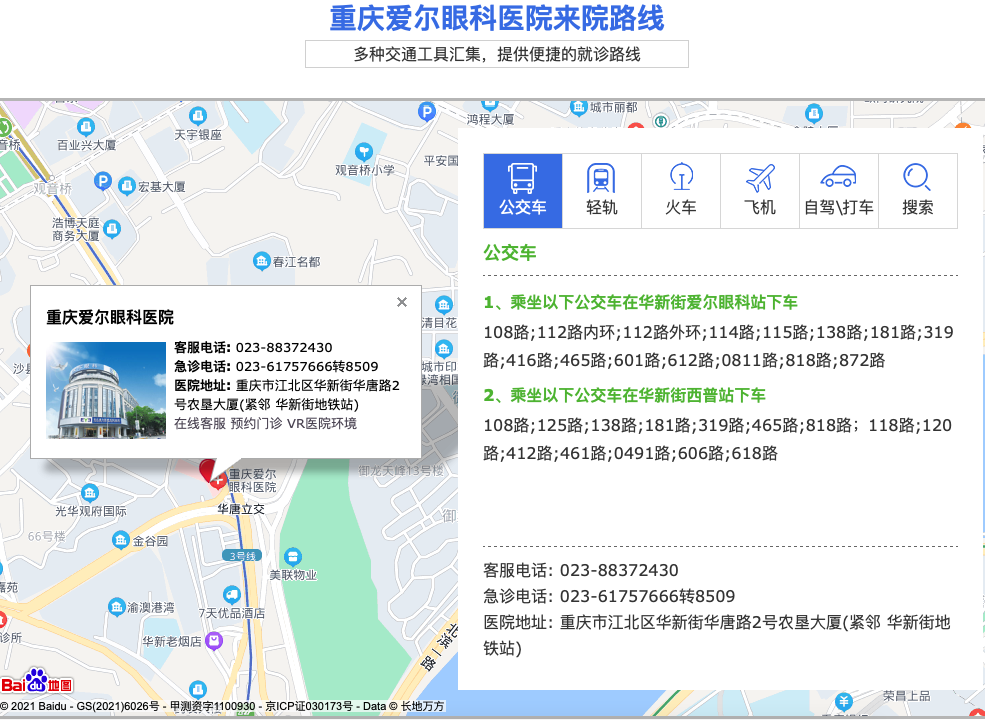Click the 春江名都 map icon
The height and width of the screenshot is (720, 985).
point(261,261)
